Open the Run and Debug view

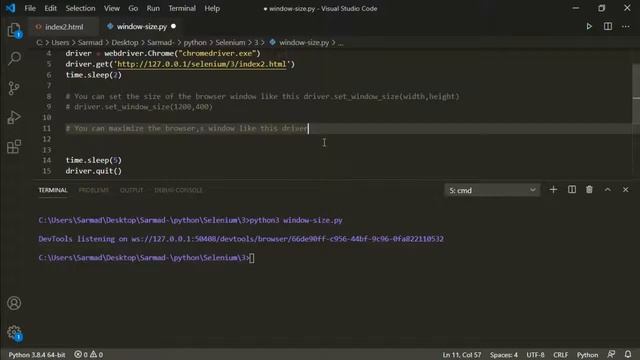pyautogui.click(x=14, y=118)
